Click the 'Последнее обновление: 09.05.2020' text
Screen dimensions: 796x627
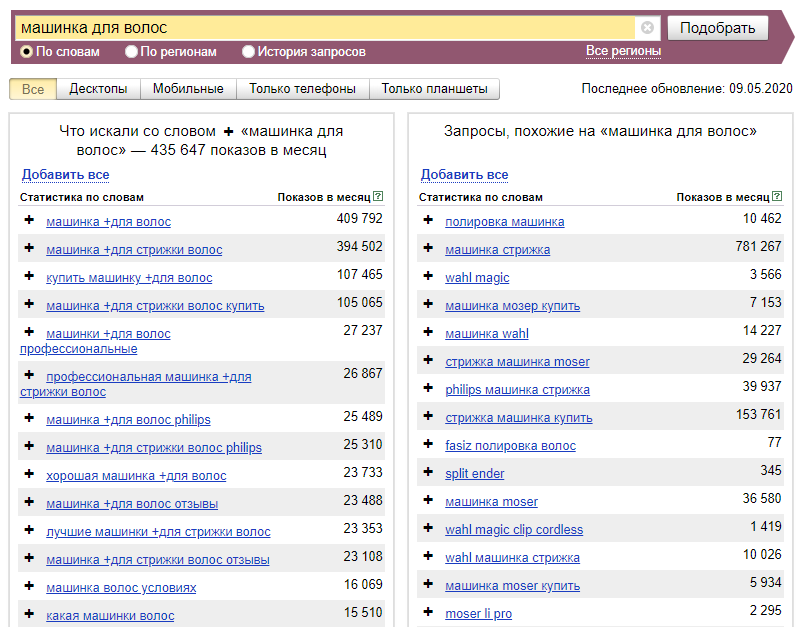pyautogui.click(x=687, y=89)
